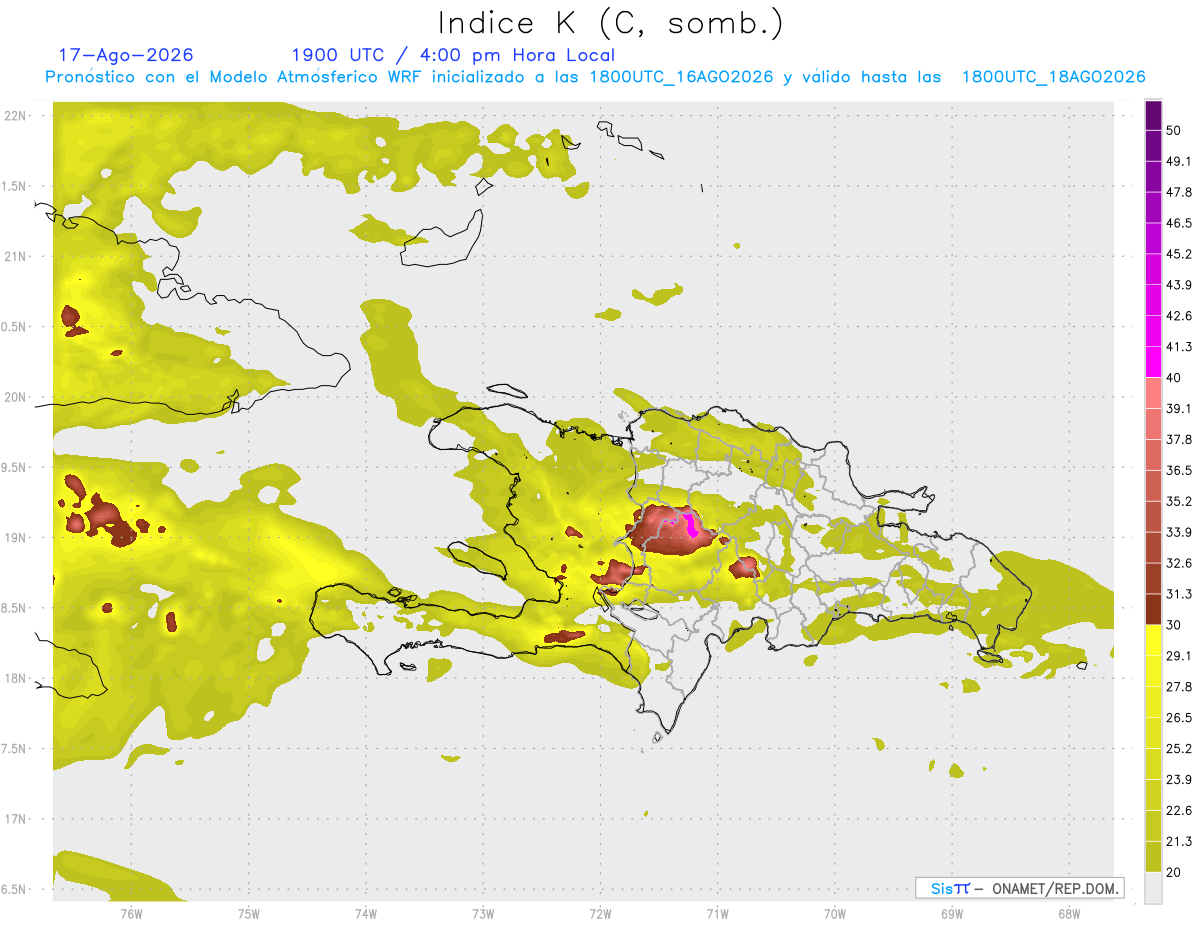
Task: Click the color scale value "30"
Action: click(1174, 625)
